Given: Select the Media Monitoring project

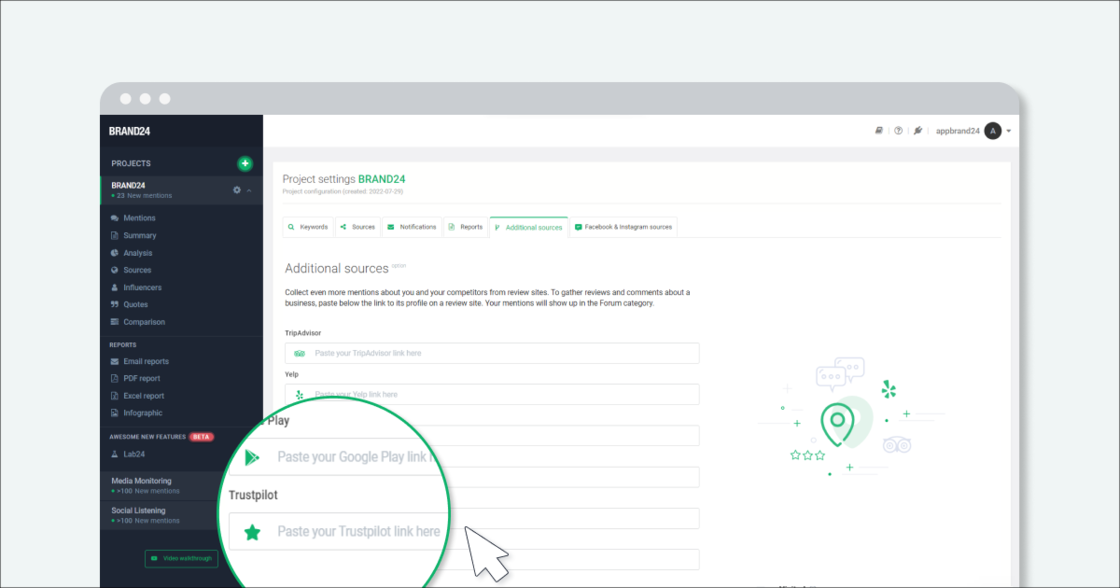Looking at the screenshot, I should point(141,481).
